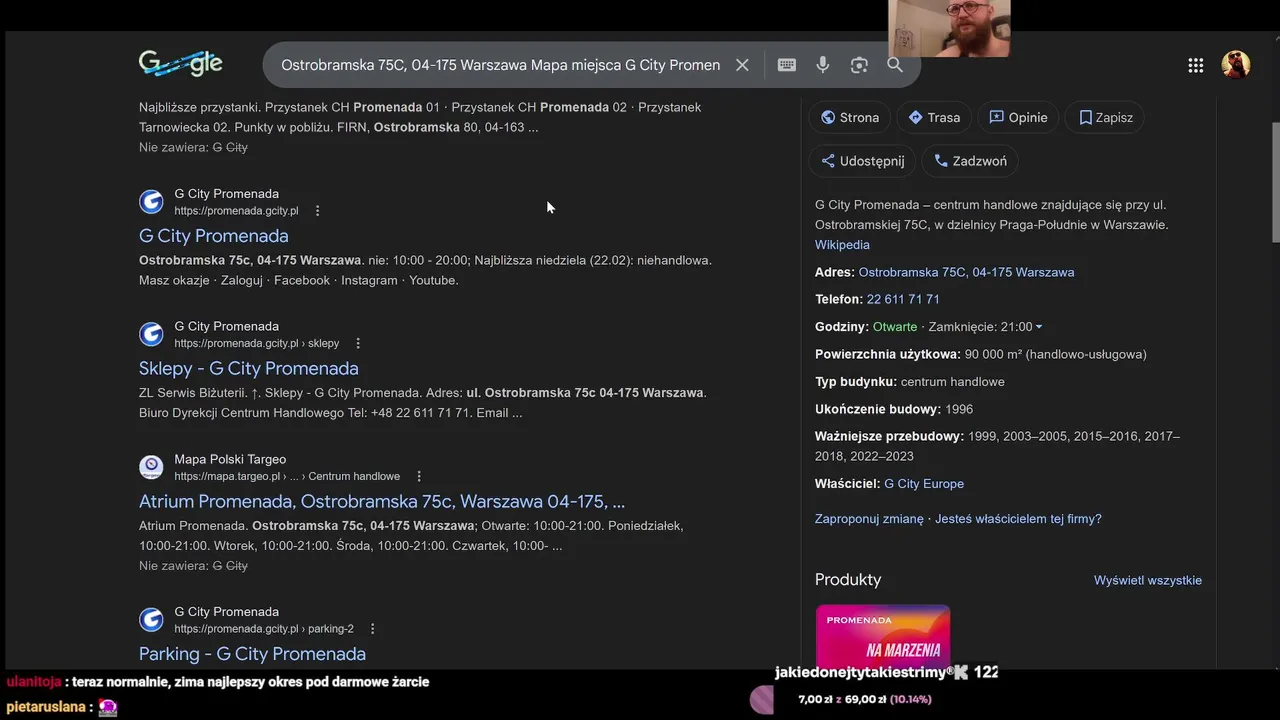Image resolution: width=1280 pixels, height=720 pixels.
Task: Open G City Promenada result title
Action: point(213,236)
